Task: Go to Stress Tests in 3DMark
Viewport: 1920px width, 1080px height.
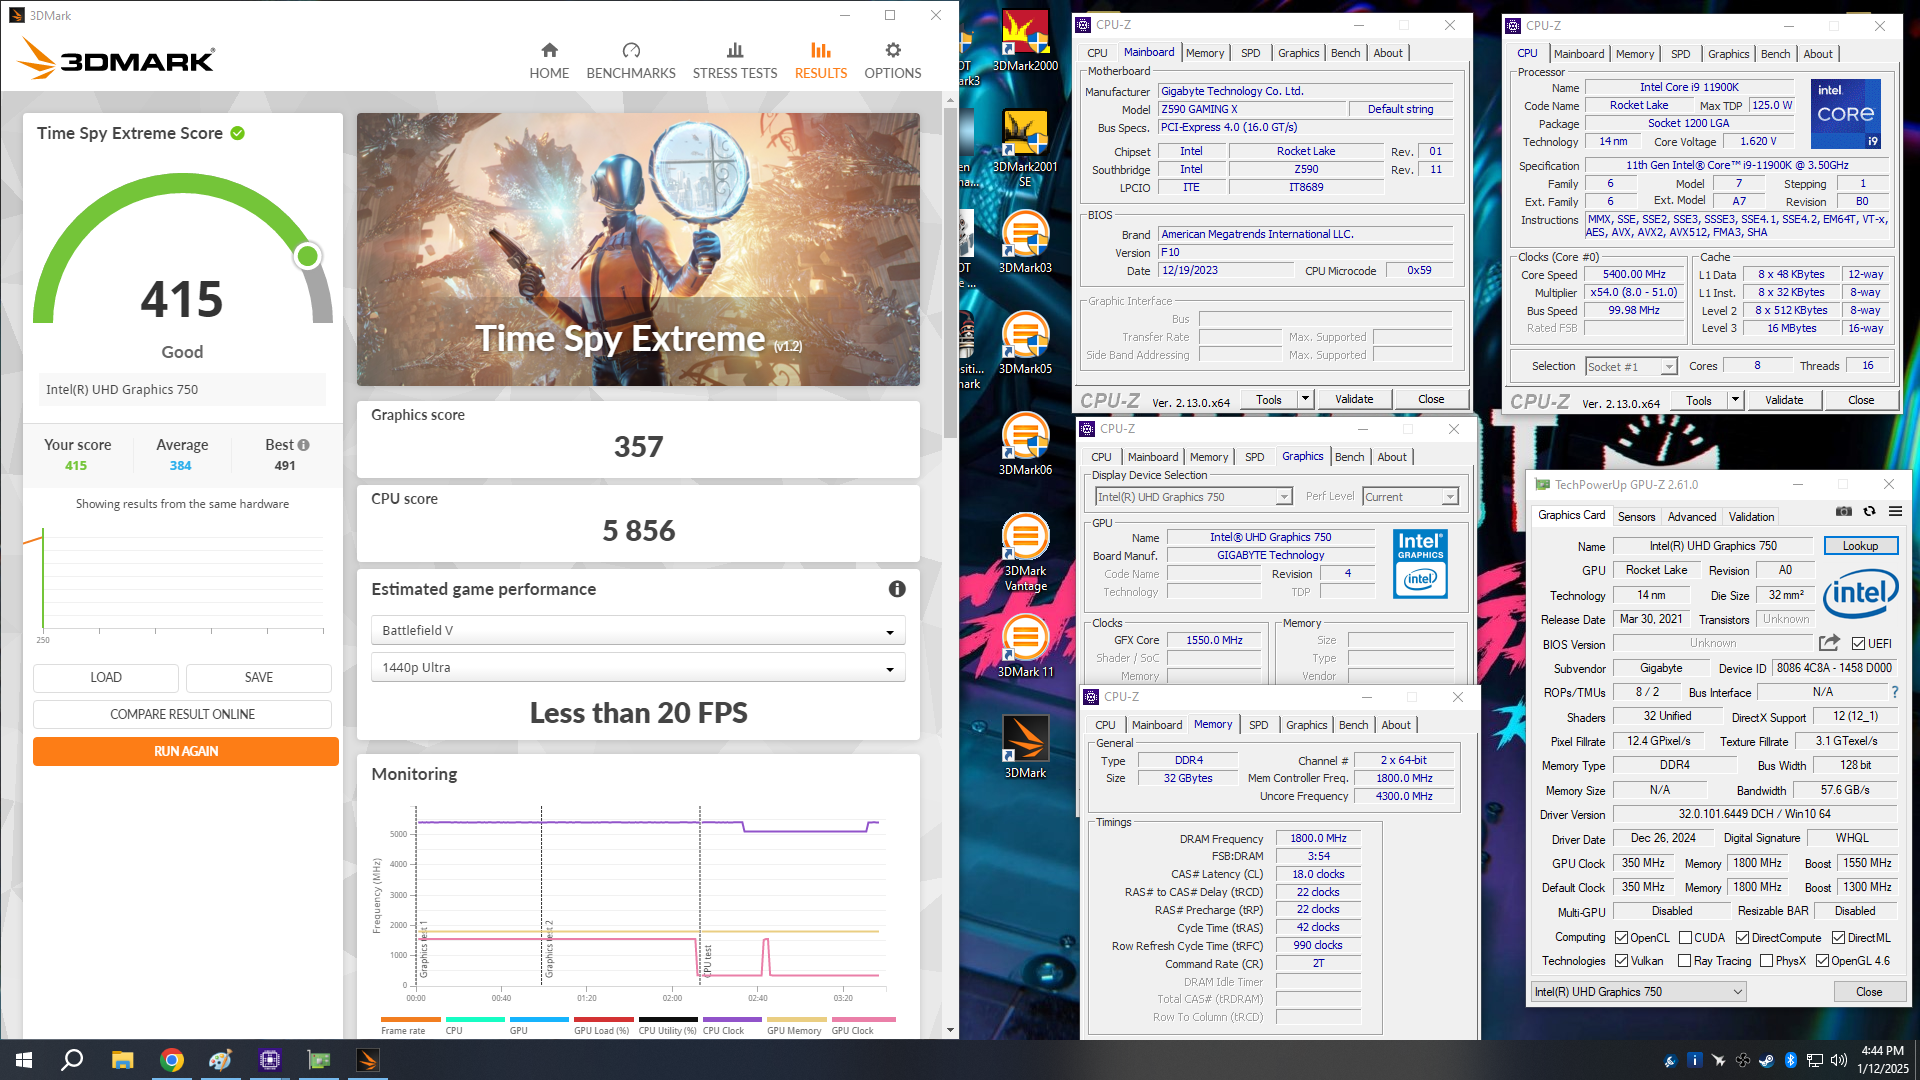Action: tap(735, 61)
